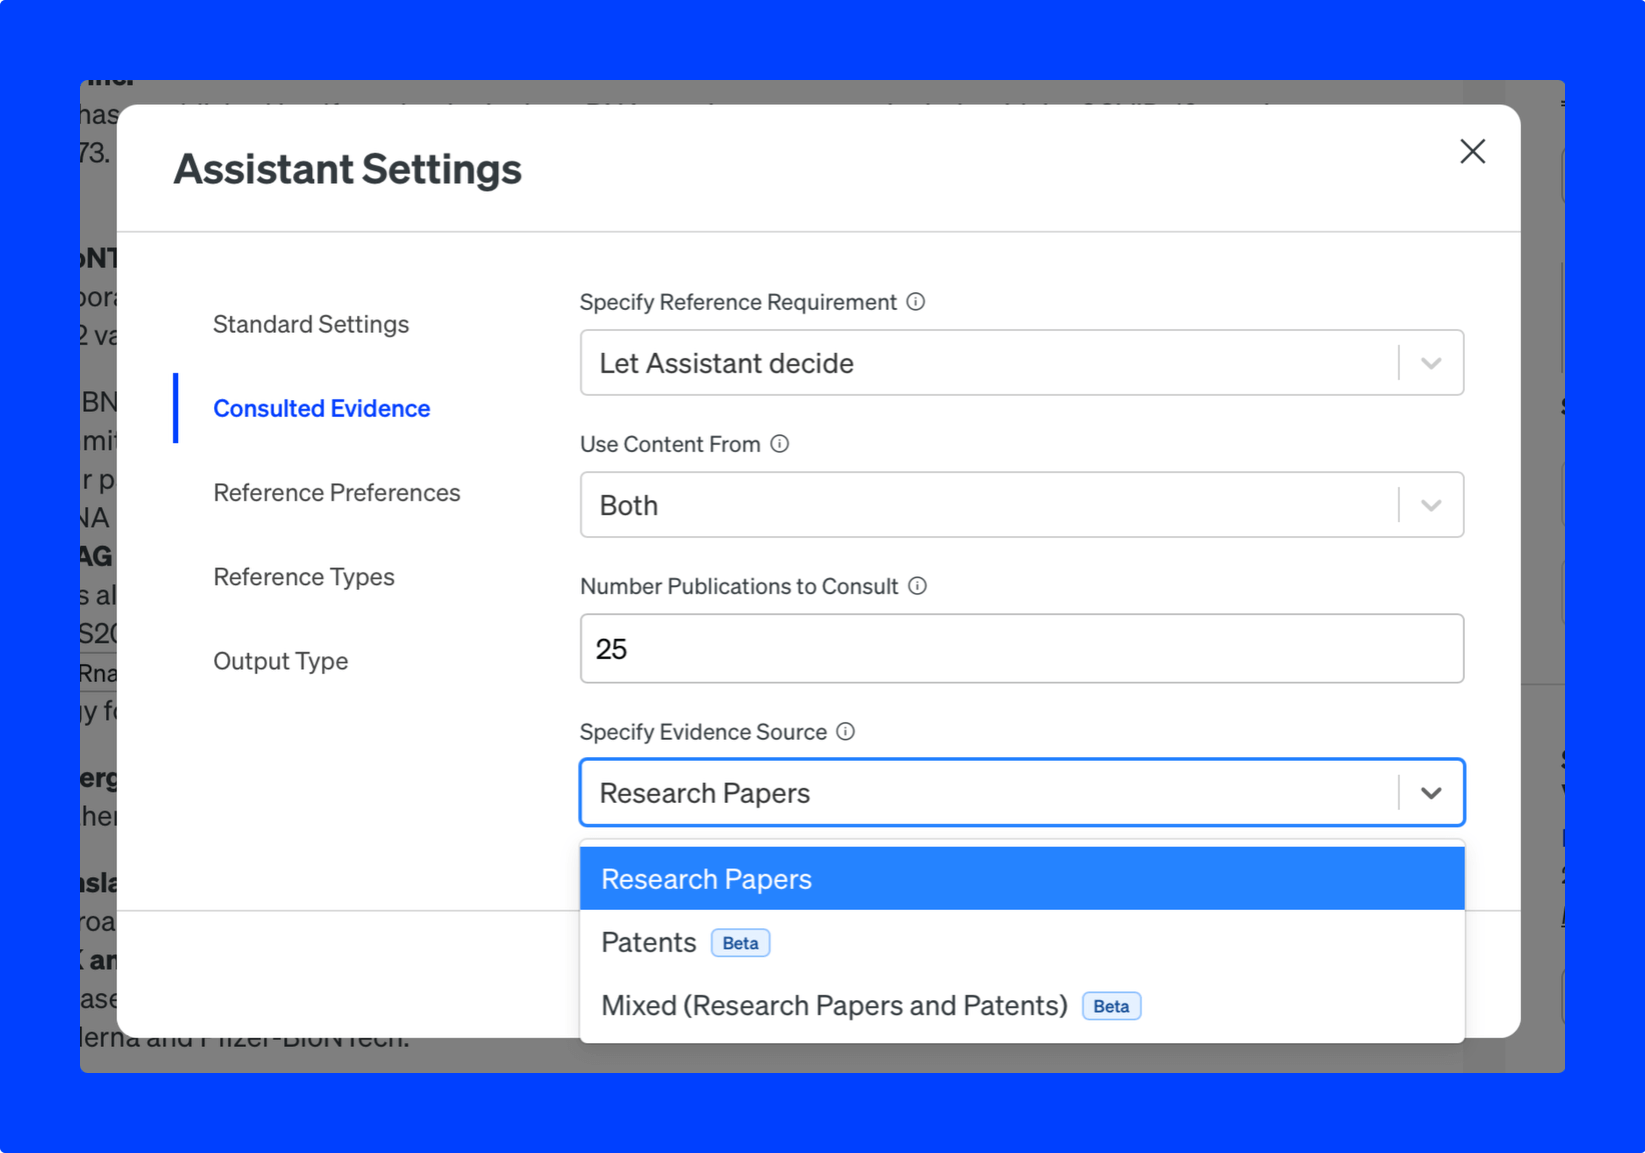The width and height of the screenshot is (1645, 1153).
Task: Show info for Number Publications to Consult
Action: [917, 586]
